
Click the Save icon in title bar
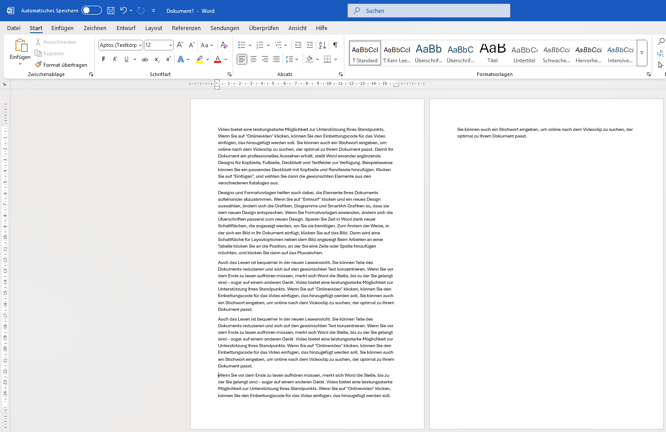111,11
